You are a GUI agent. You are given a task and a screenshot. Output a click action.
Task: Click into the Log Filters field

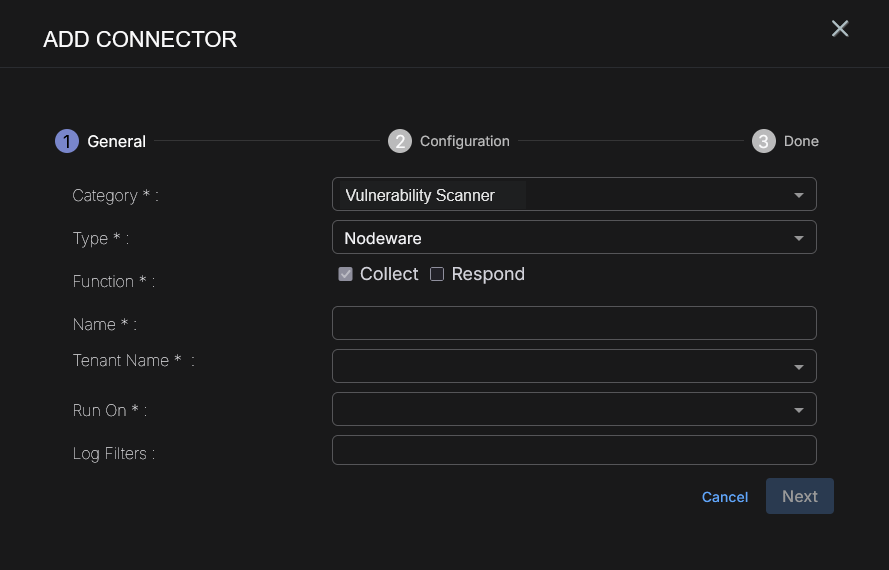(x=574, y=450)
